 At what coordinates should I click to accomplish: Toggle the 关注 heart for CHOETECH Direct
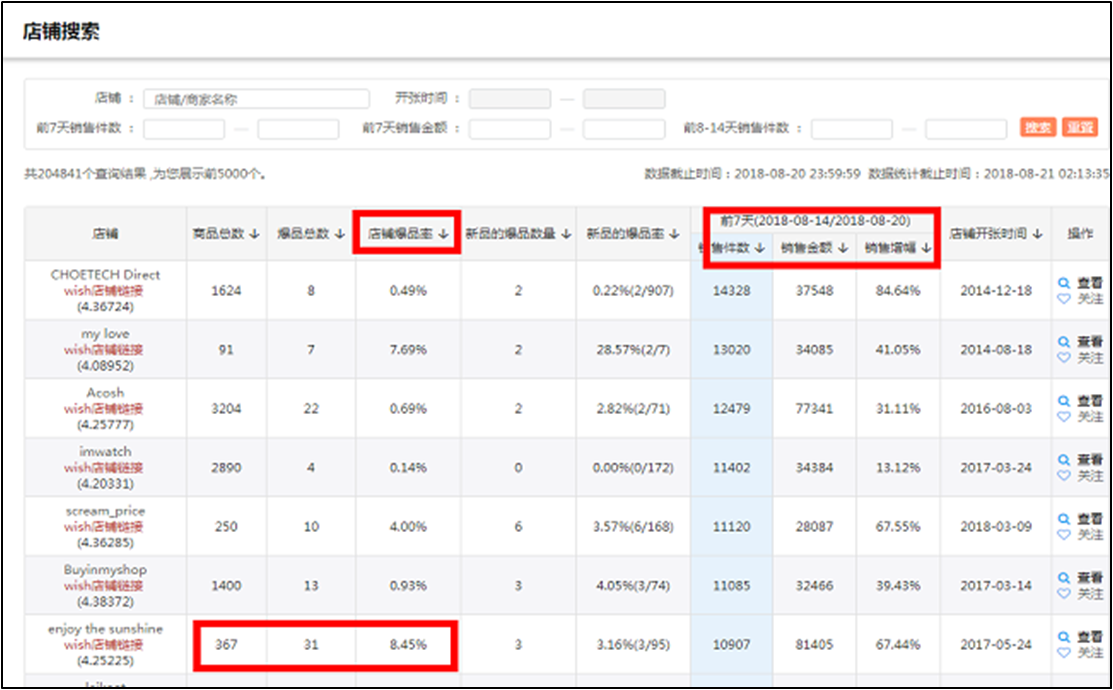tap(1064, 298)
